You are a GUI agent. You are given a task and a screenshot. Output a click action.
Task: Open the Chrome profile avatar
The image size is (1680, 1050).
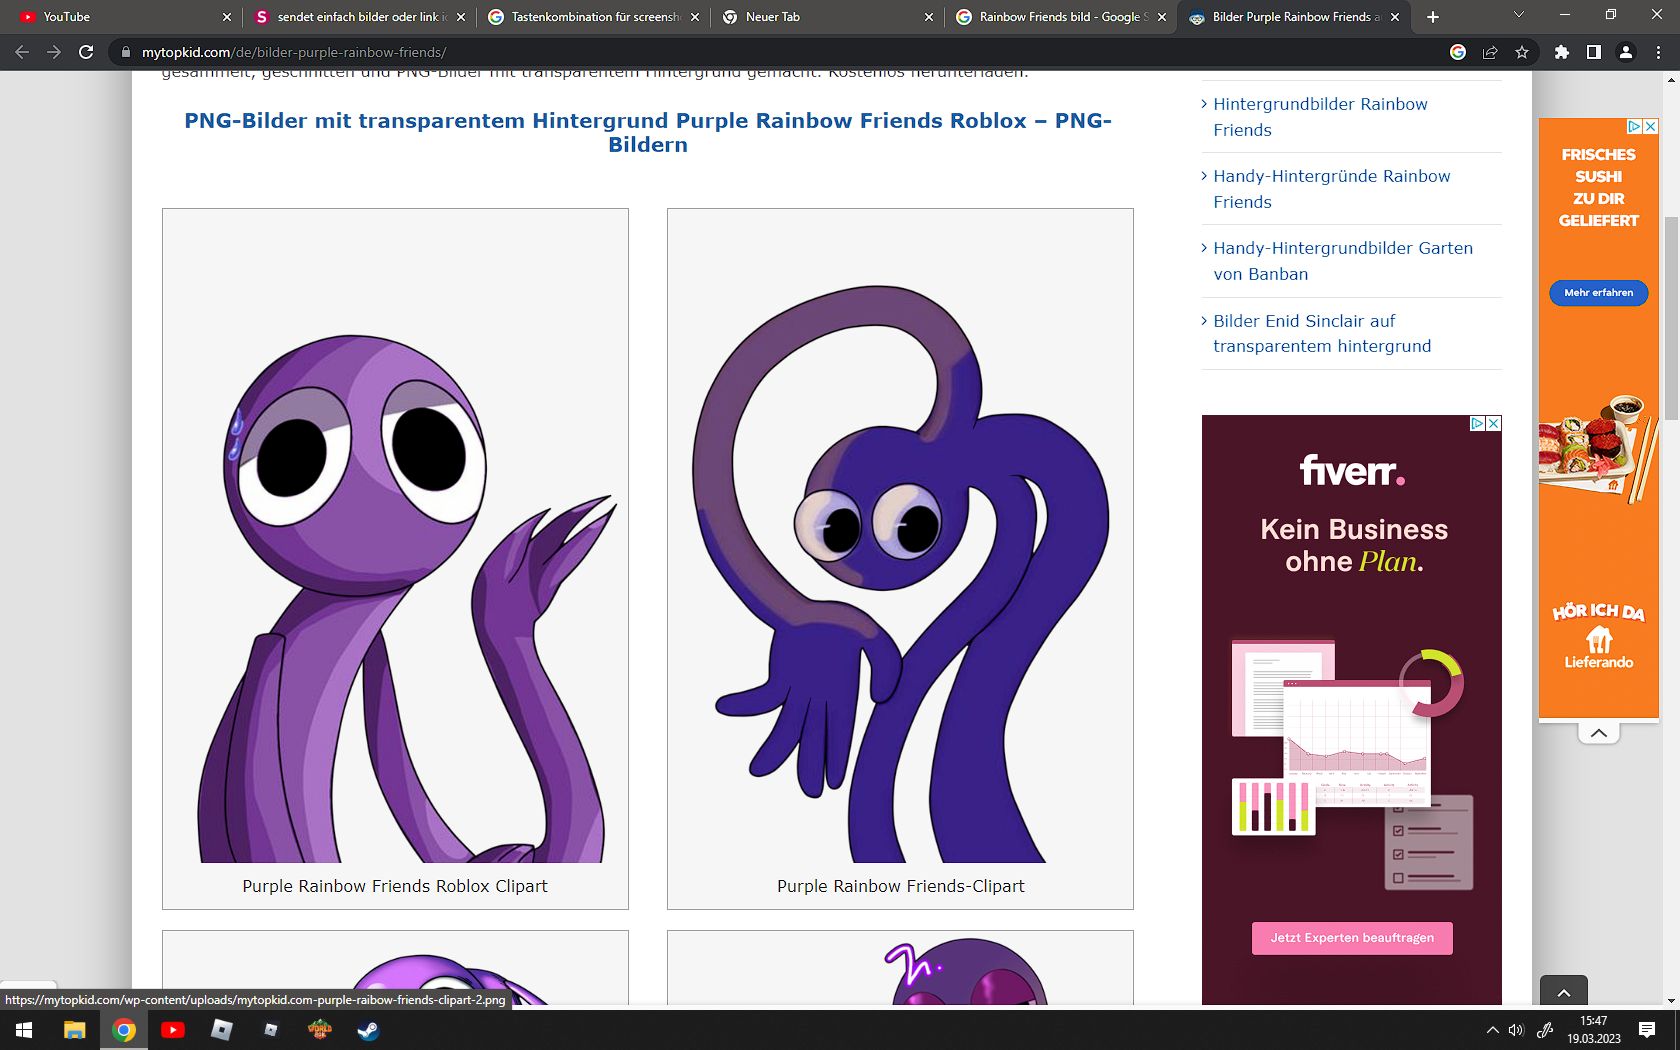1626,52
